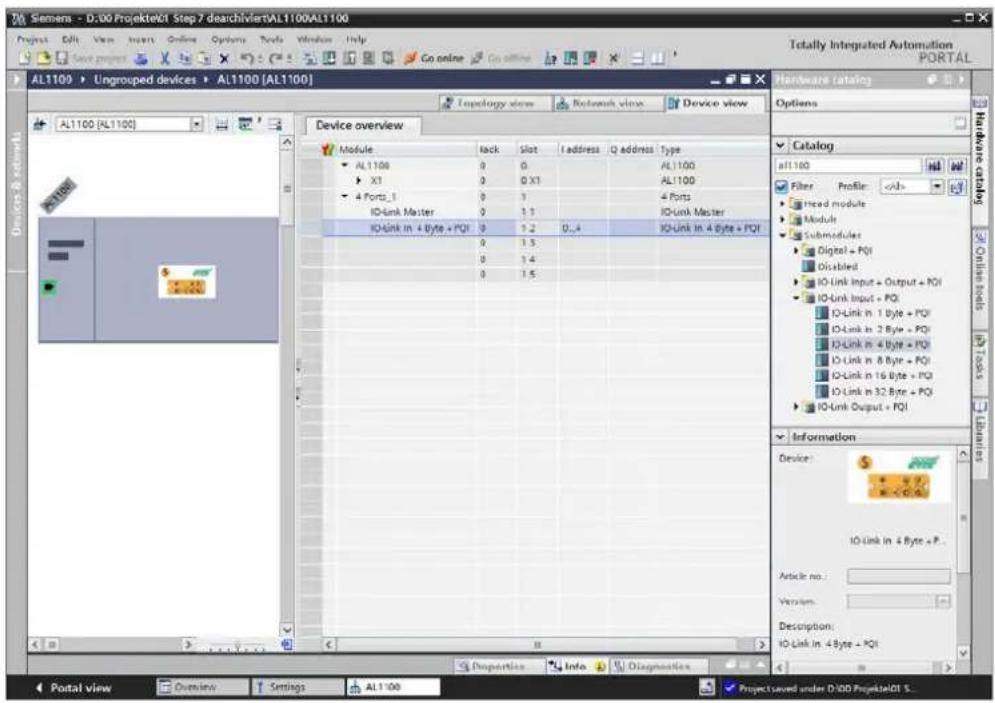The width and height of the screenshot is (995, 703).
Task: Switch to Network view tab
Action: point(608,103)
